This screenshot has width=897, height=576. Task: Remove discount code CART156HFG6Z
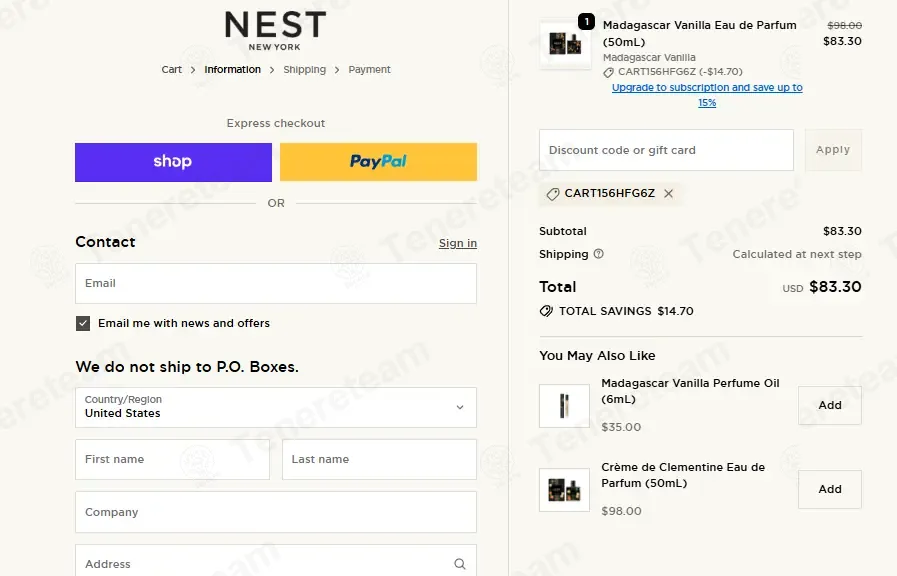coord(668,194)
